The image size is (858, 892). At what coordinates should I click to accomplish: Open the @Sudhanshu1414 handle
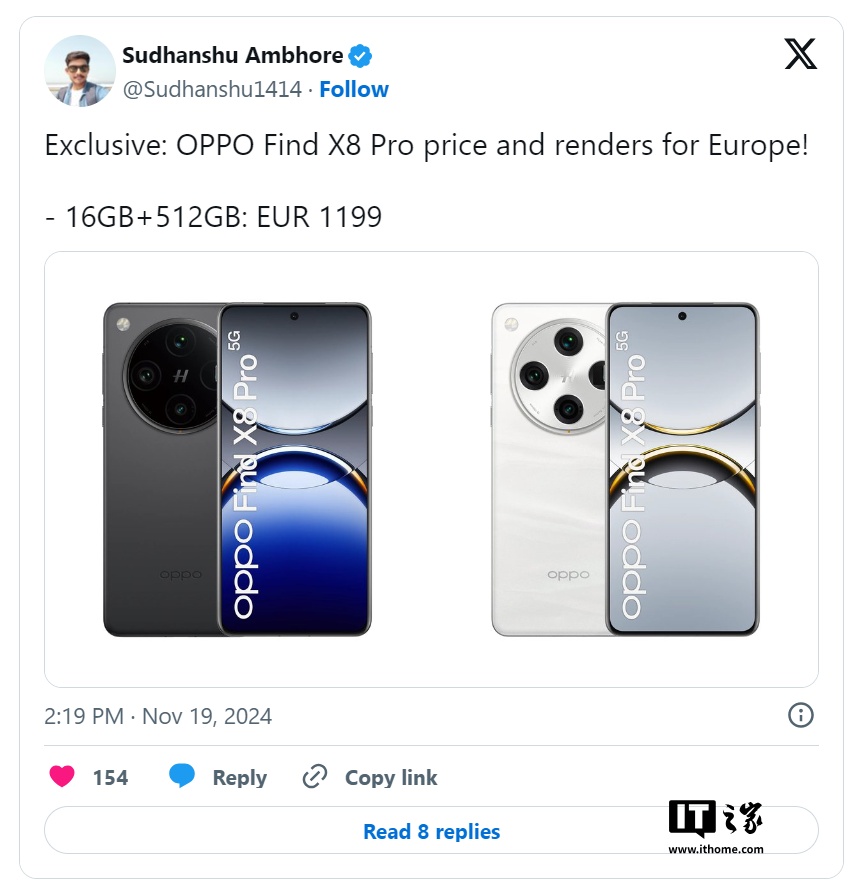[212, 89]
